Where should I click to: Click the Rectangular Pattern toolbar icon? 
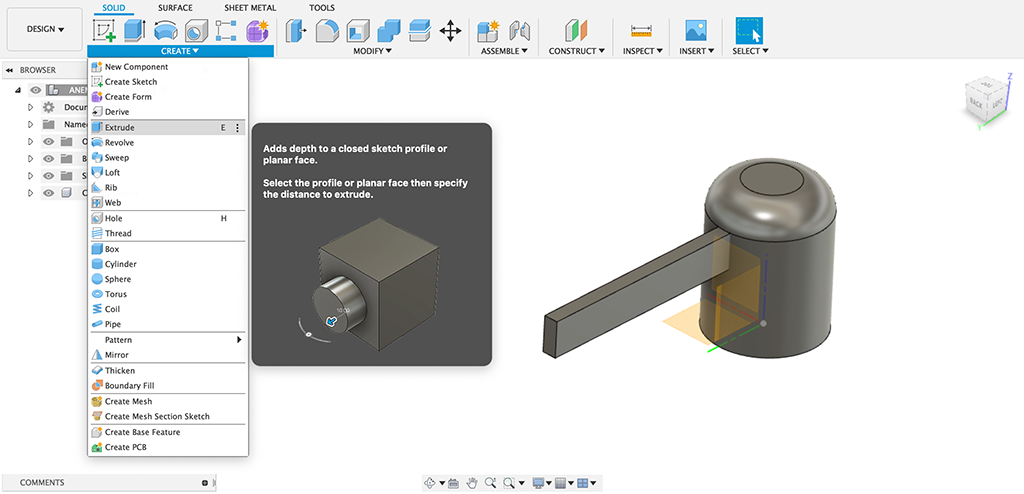pyautogui.click(x=225, y=31)
